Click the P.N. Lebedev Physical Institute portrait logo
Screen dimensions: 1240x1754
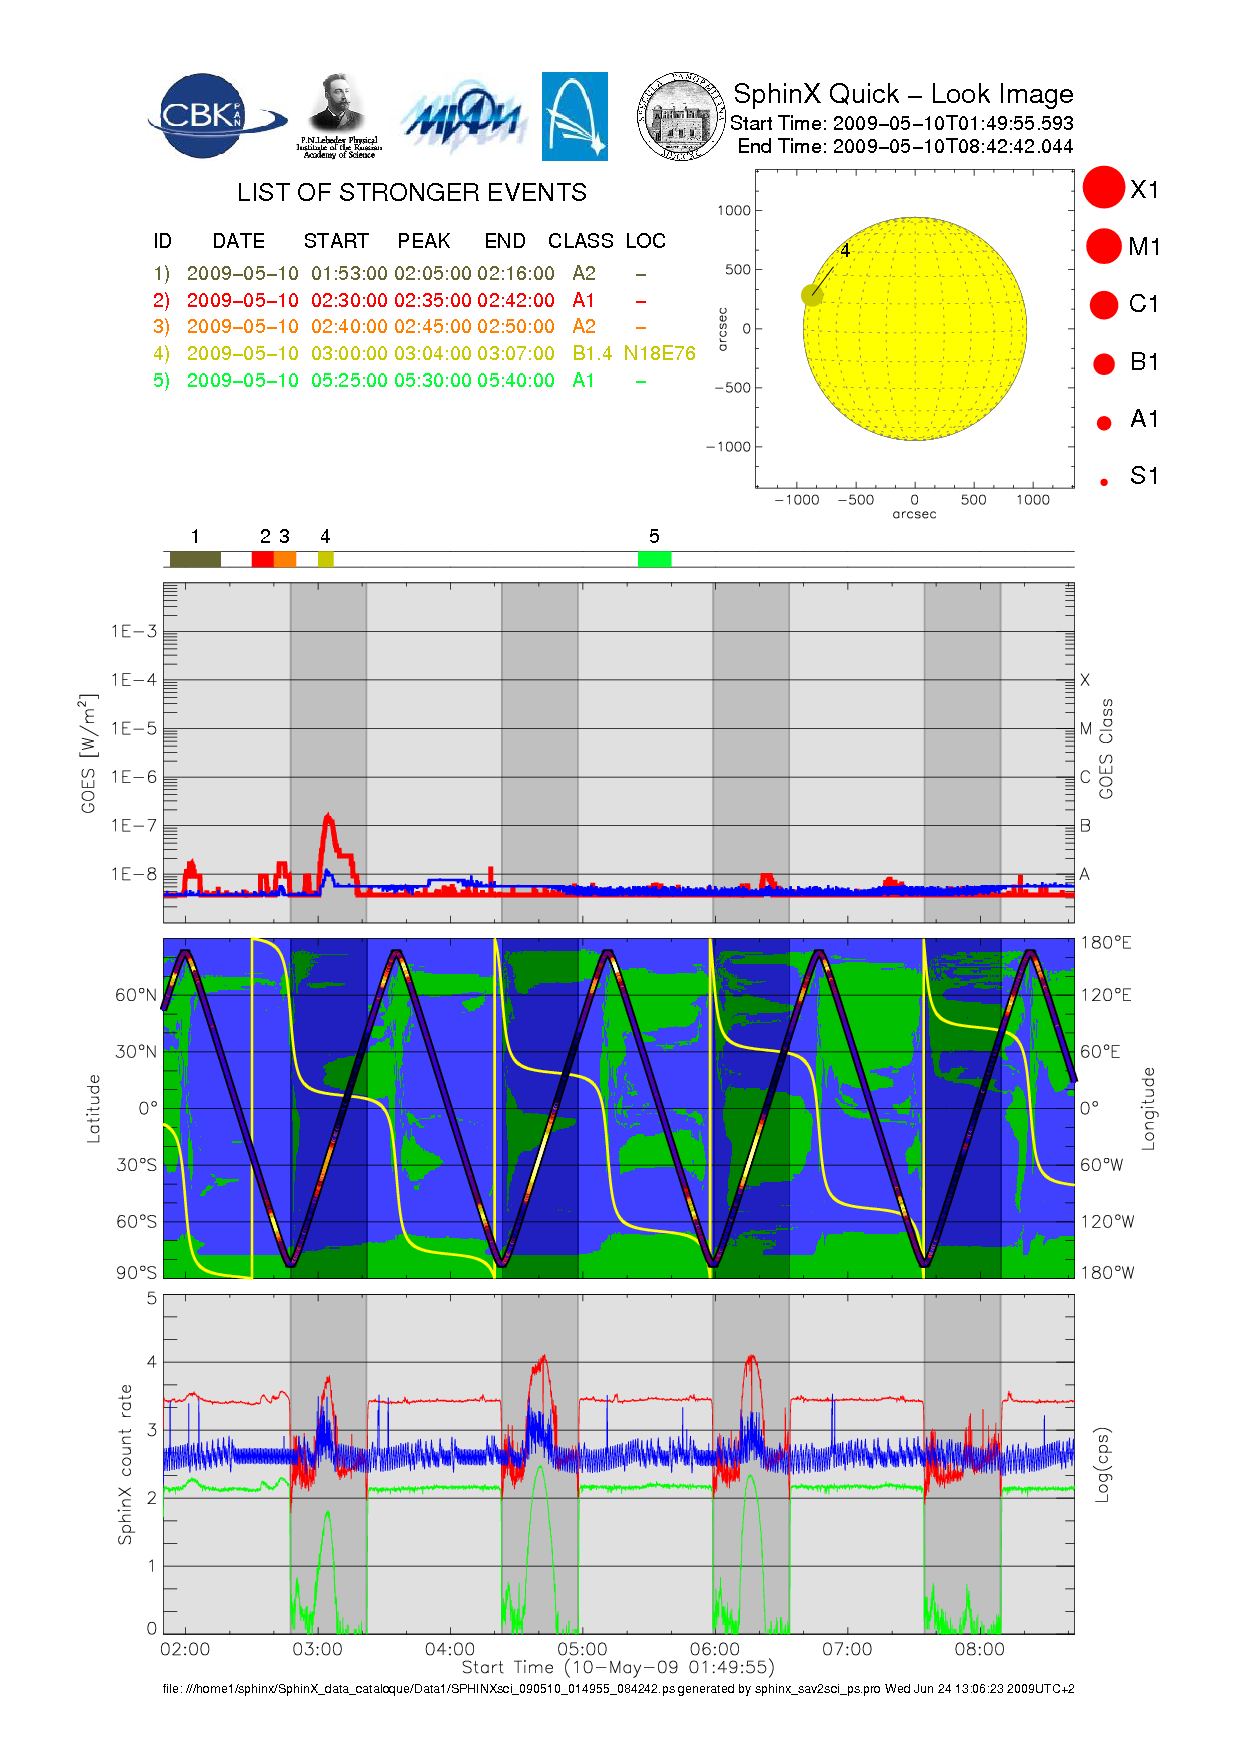coord(338,115)
